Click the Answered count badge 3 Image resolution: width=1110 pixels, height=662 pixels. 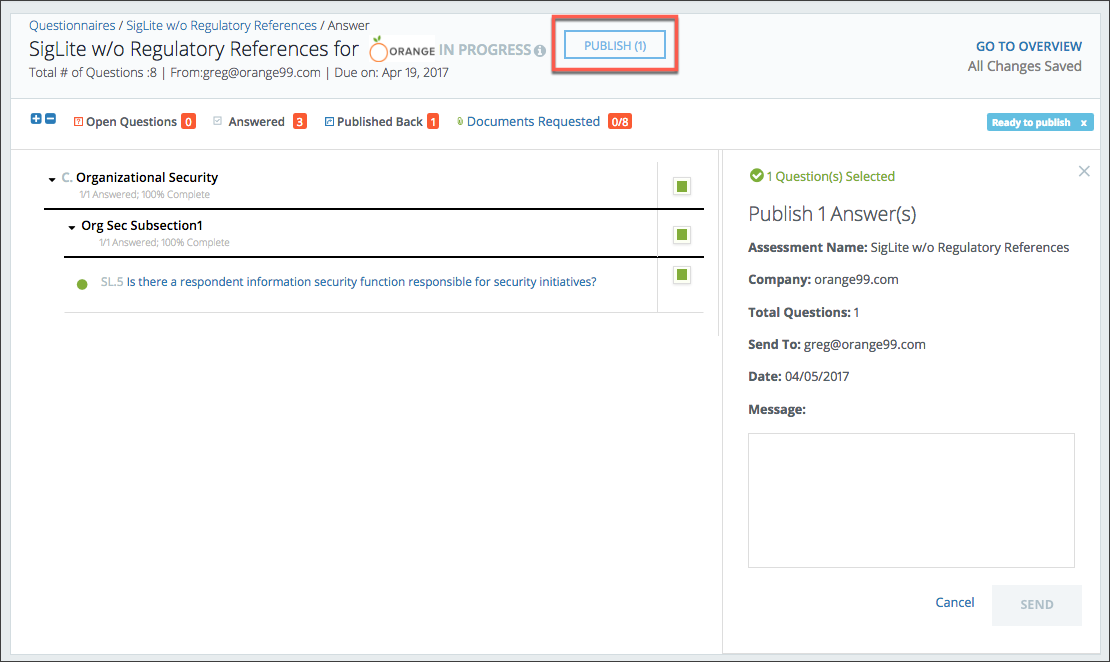300,122
